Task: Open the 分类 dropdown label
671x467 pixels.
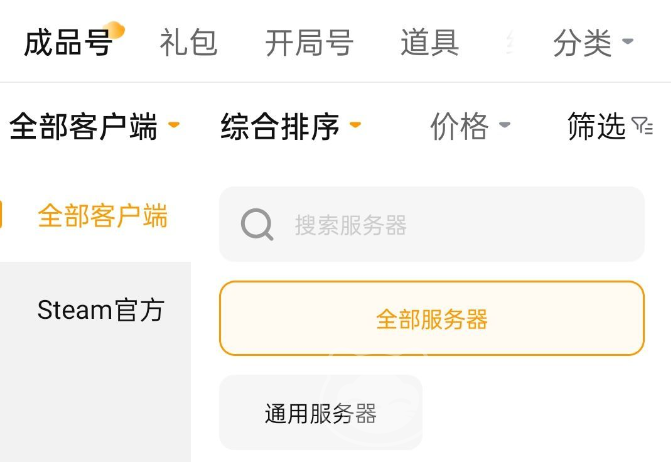Action: [582, 43]
